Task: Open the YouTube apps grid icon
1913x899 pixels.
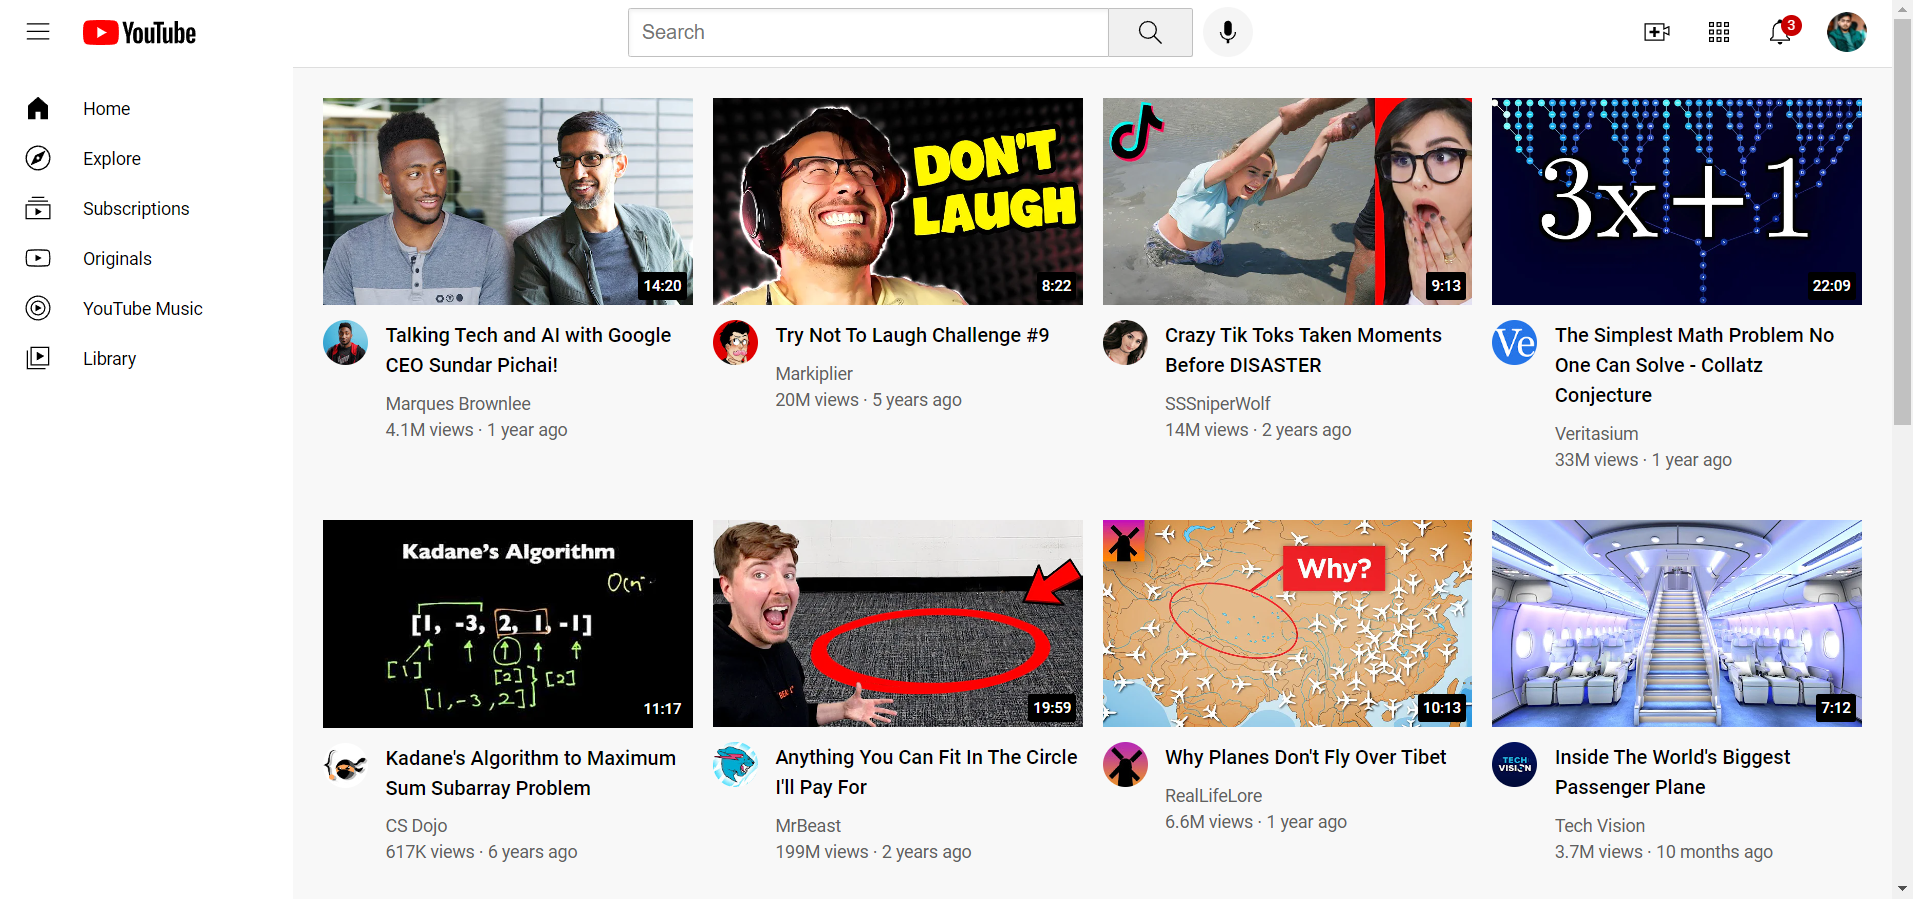Action: pos(1719,32)
